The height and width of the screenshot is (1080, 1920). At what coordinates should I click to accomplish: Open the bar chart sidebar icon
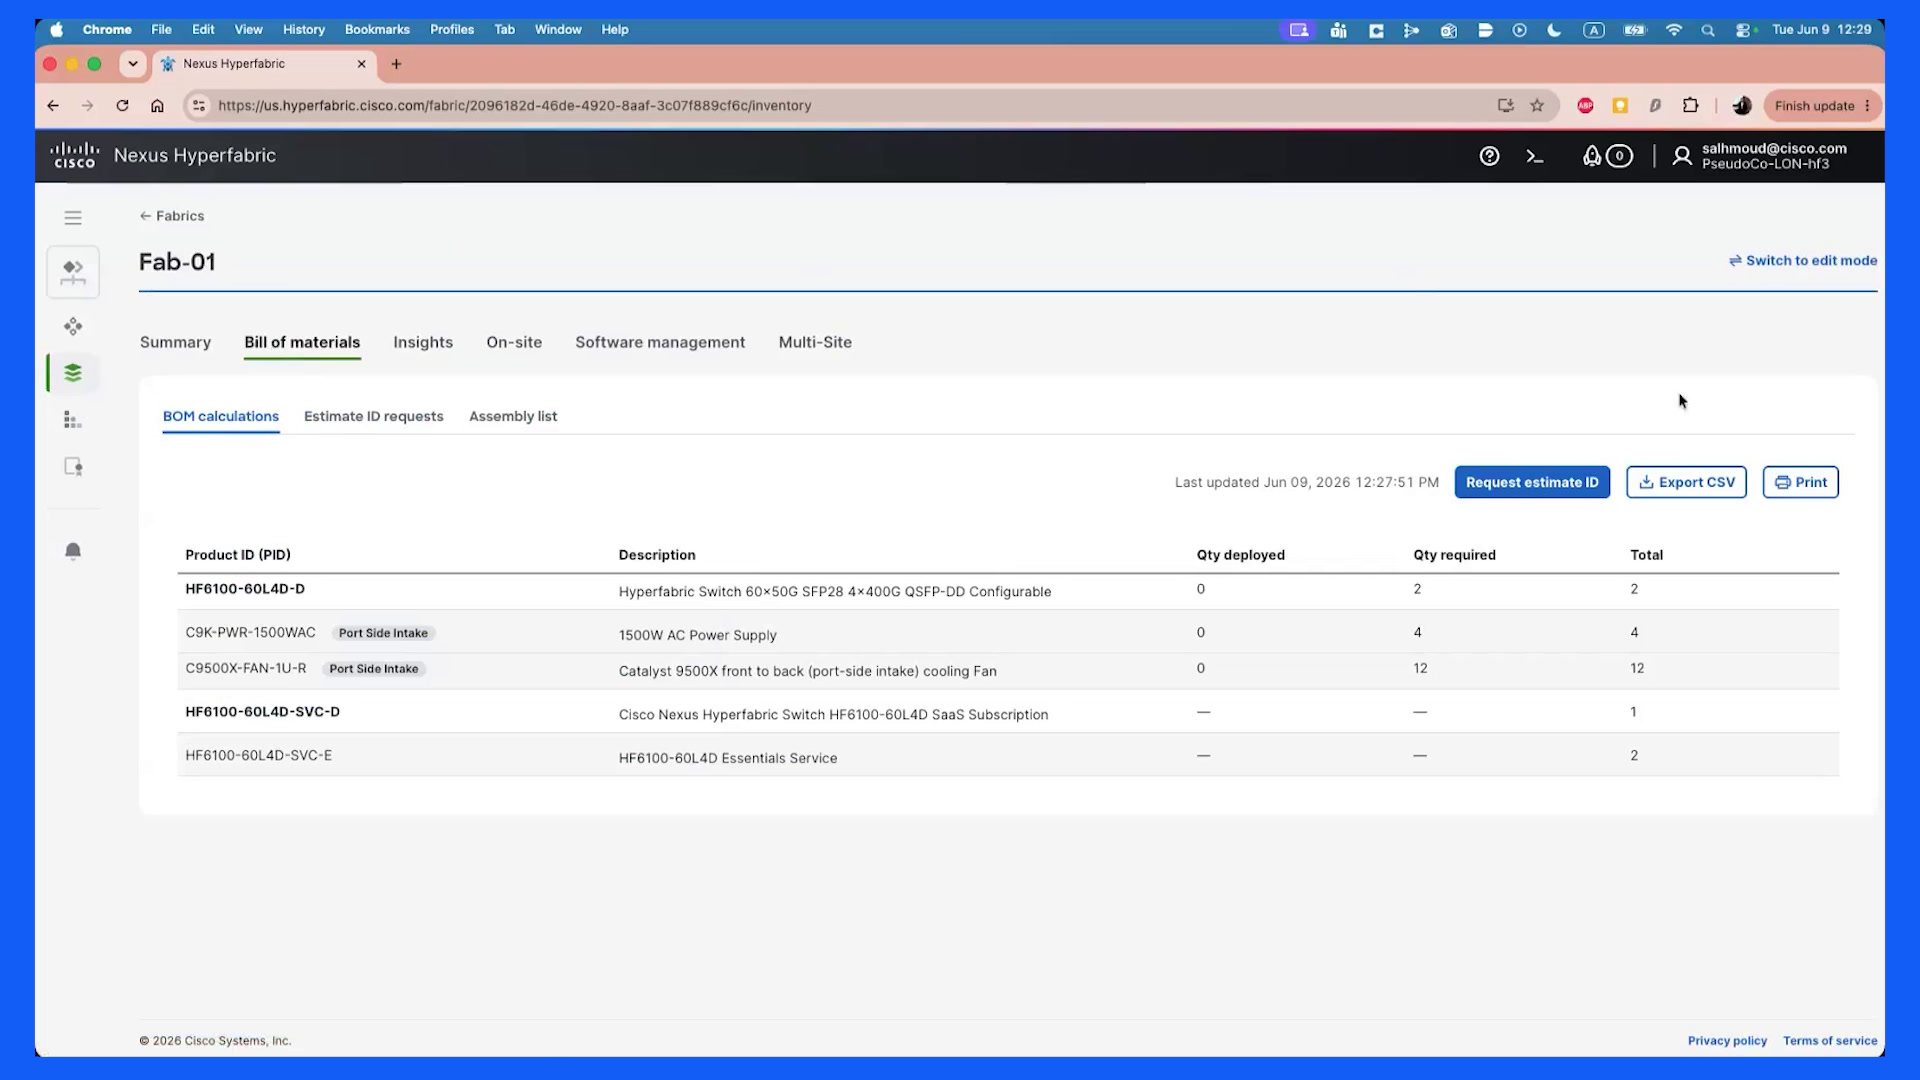point(73,420)
